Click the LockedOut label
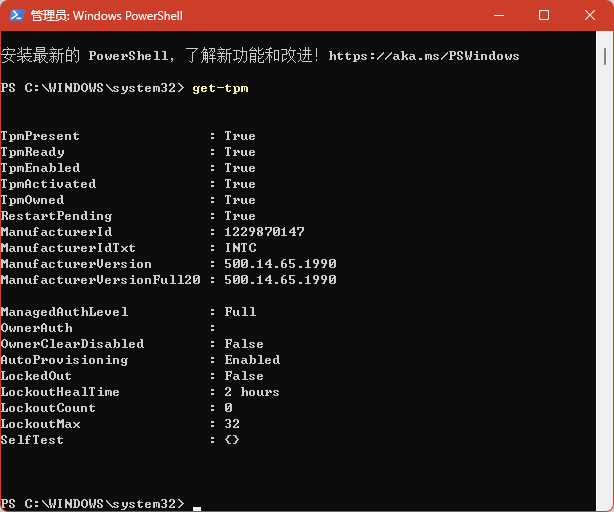 tap(36, 376)
